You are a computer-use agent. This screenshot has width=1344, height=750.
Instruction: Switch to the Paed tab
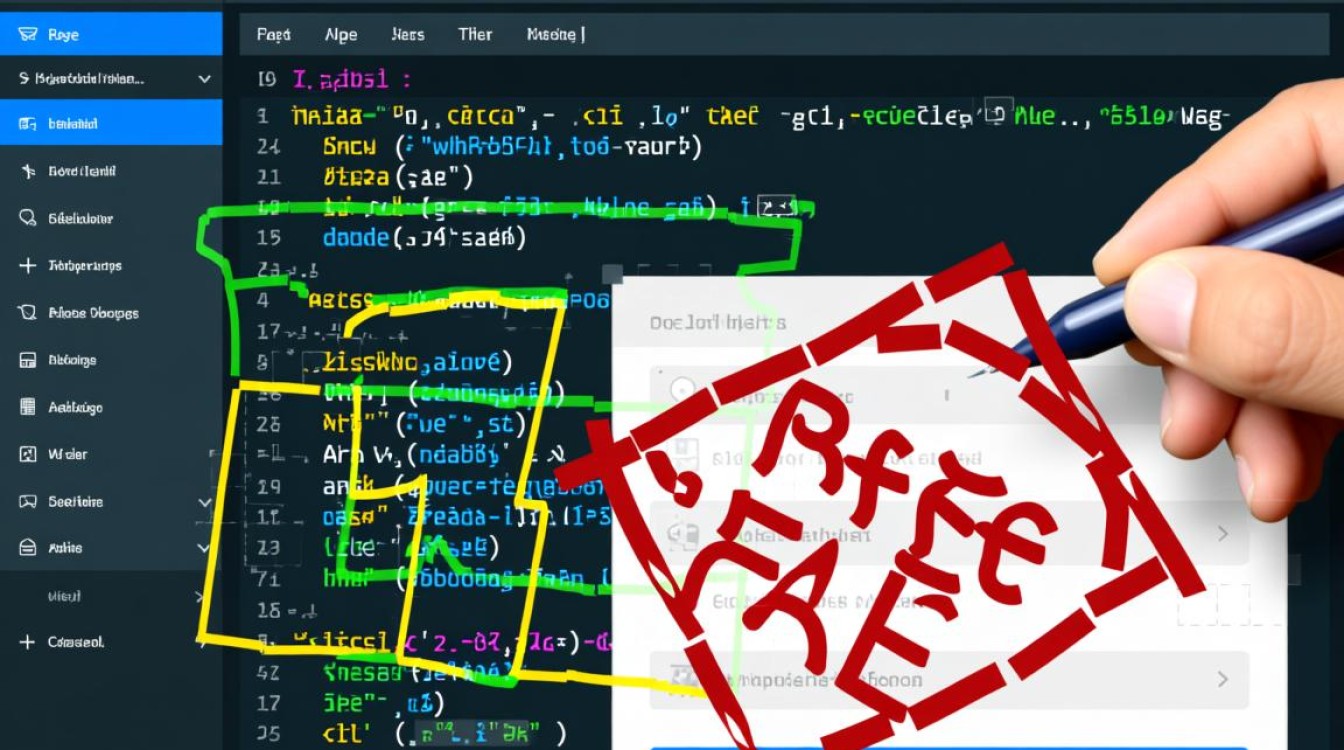(273, 34)
